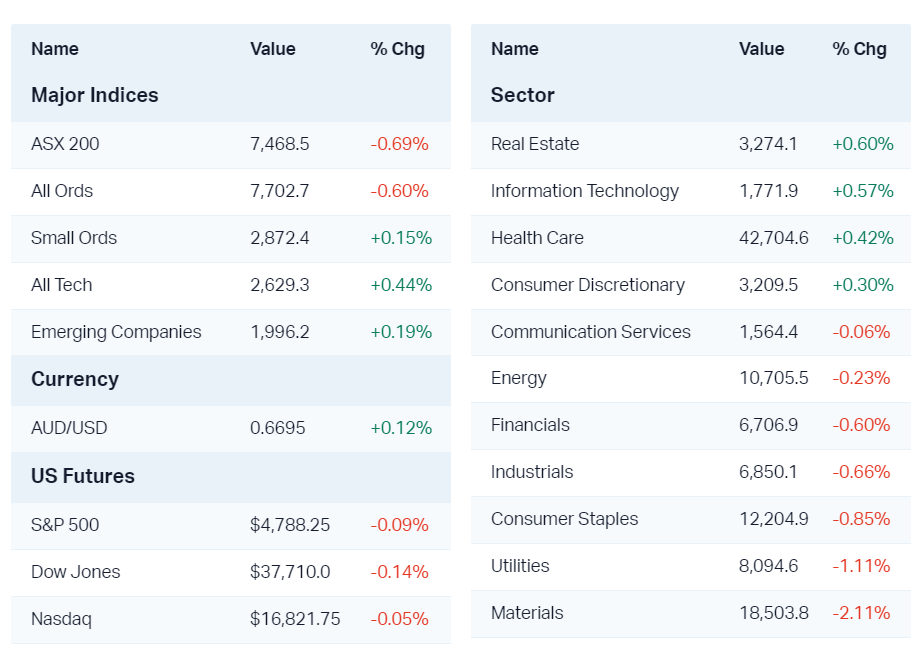Screen dimensions: 924x647
Task: Click the Consumer Discretionary sector
Action: (588, 285)
